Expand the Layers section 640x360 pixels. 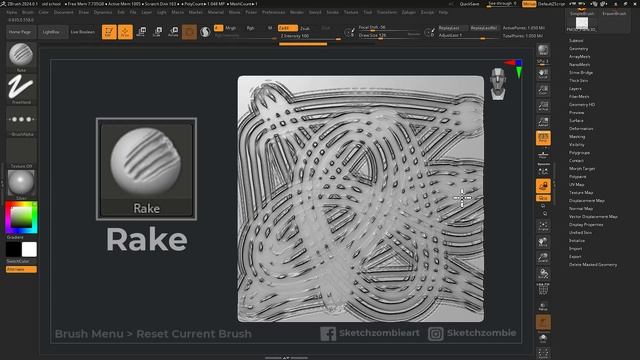click(575, 89)
